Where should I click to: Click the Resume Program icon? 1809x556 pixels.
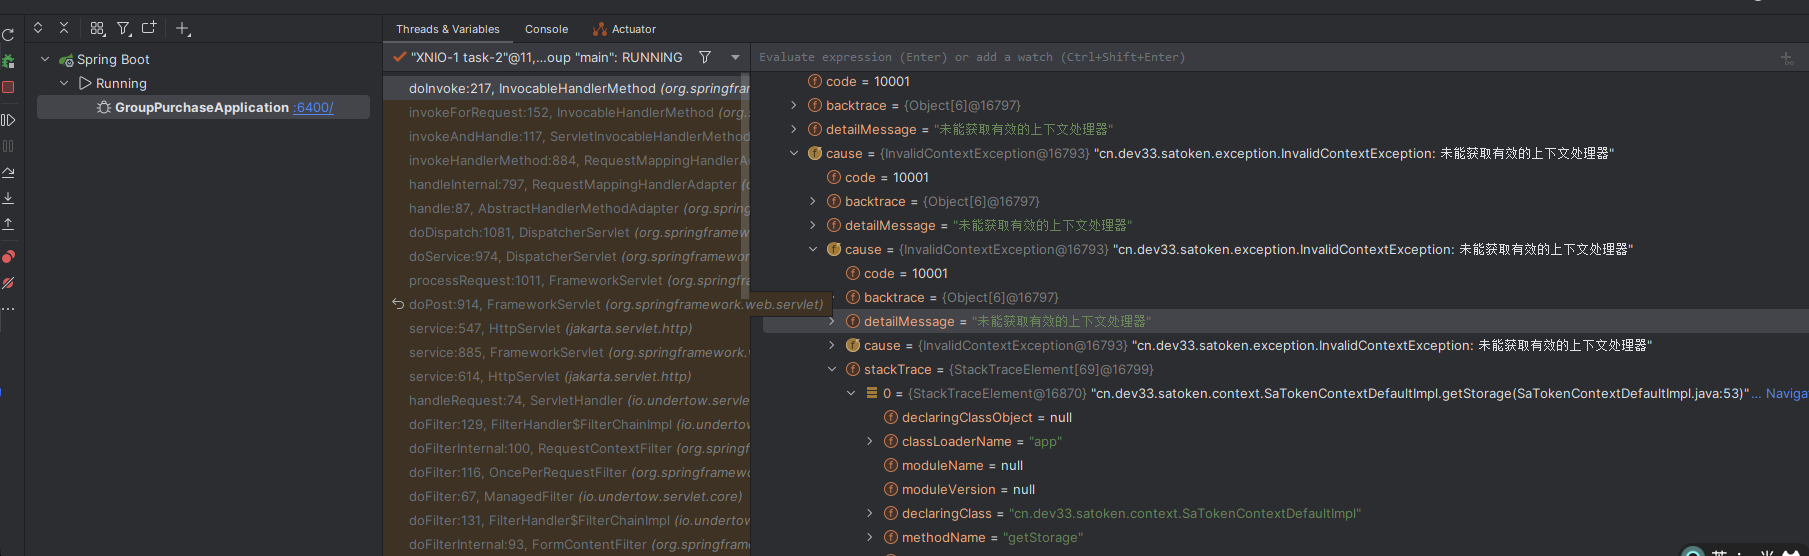[x=8, y=120]
